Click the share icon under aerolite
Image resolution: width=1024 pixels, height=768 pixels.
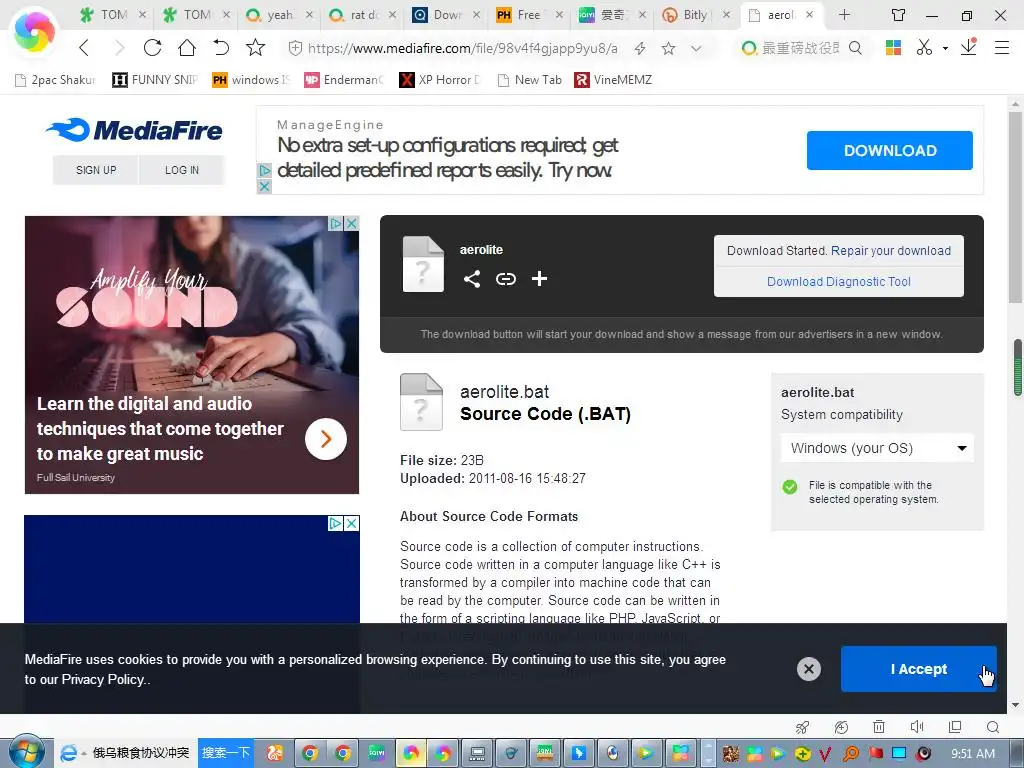pos(472,279)
